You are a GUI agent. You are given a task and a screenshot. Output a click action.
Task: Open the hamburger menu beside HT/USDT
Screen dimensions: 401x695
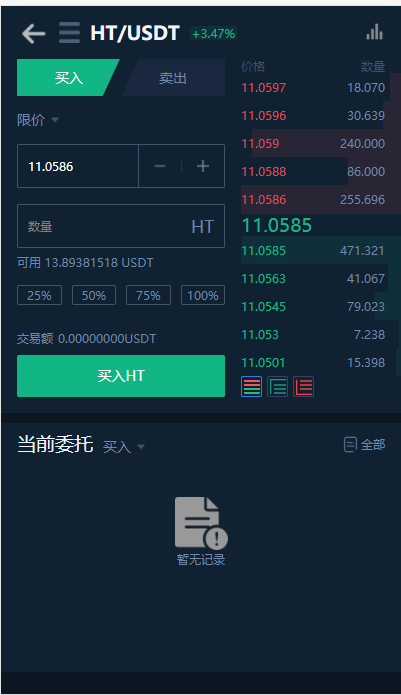[70, 33]
